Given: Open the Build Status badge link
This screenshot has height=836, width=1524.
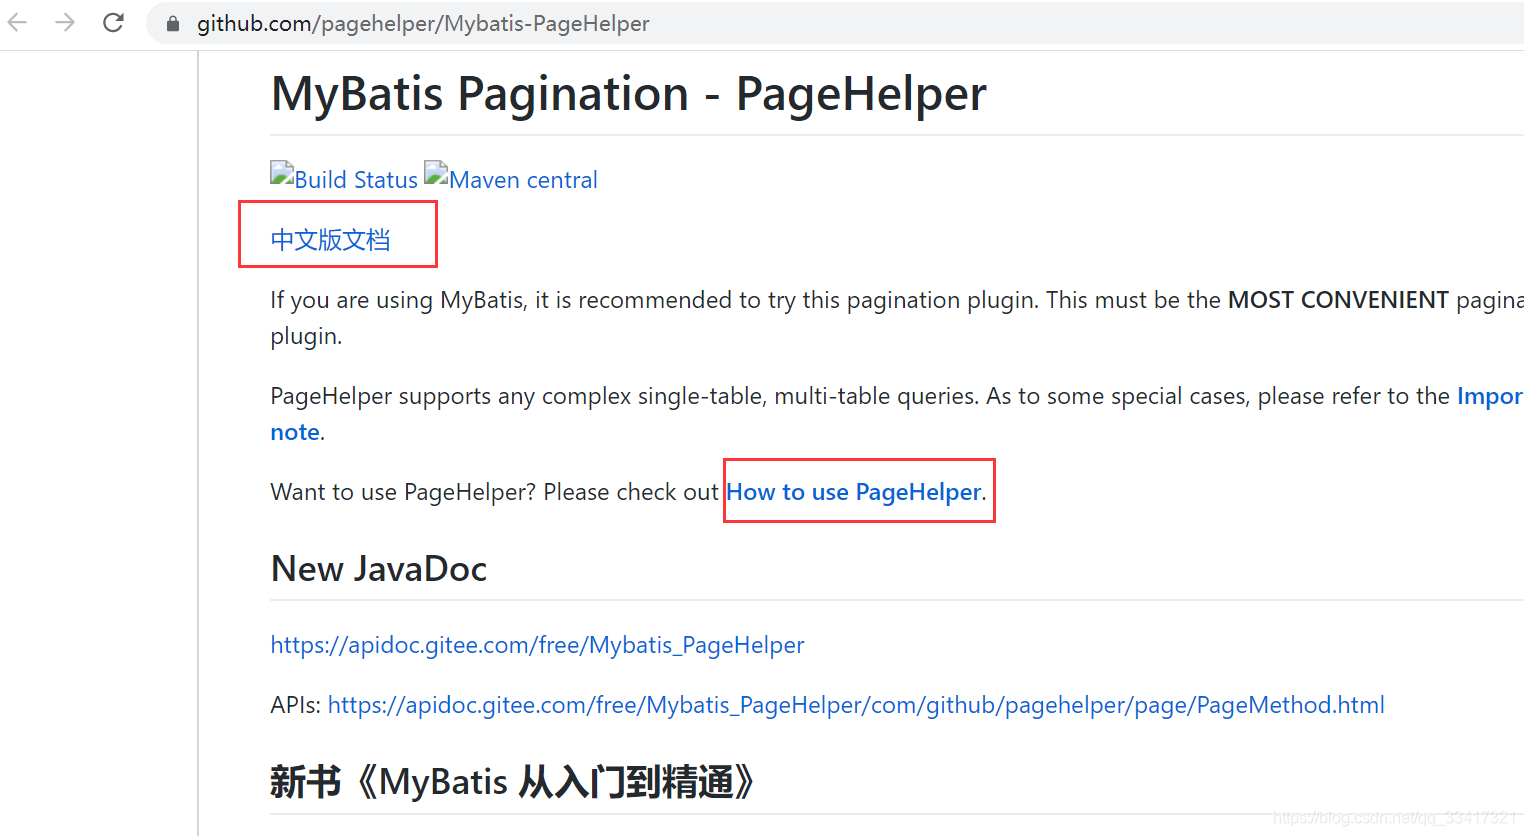Looking at the screenshot, I should [x=344, y=178].
